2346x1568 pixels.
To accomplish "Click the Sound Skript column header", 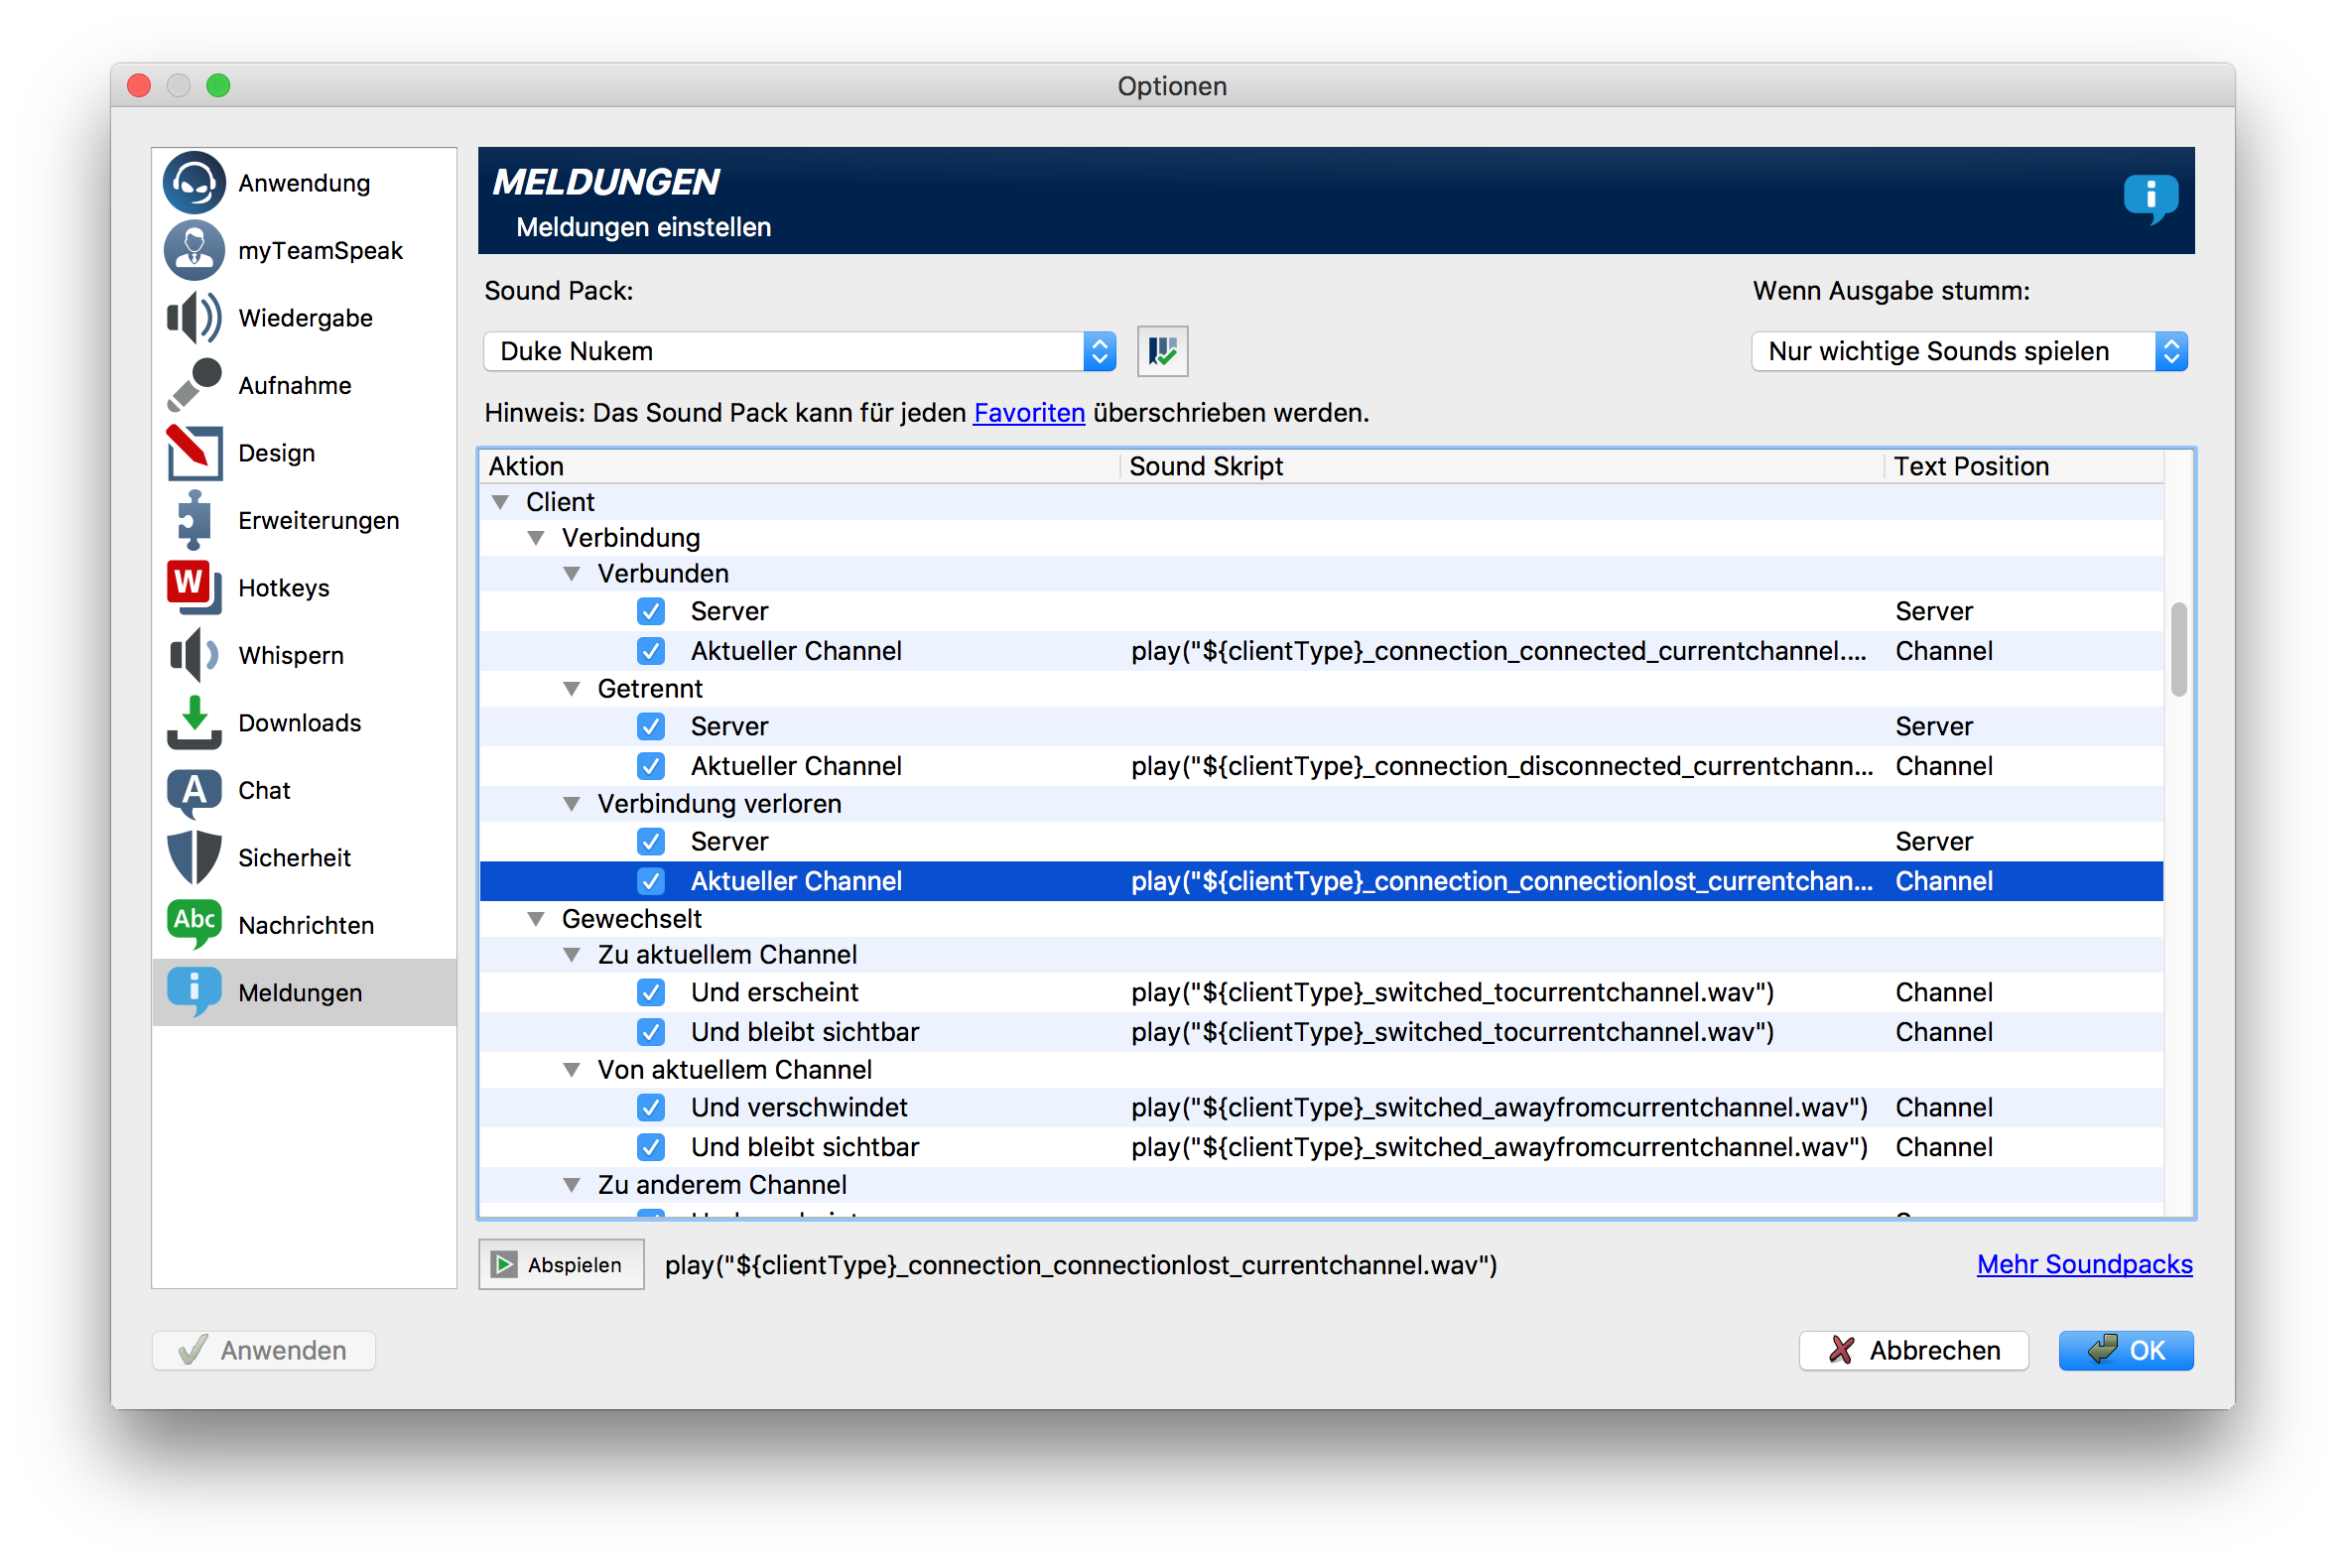I will click(1502, 466).
